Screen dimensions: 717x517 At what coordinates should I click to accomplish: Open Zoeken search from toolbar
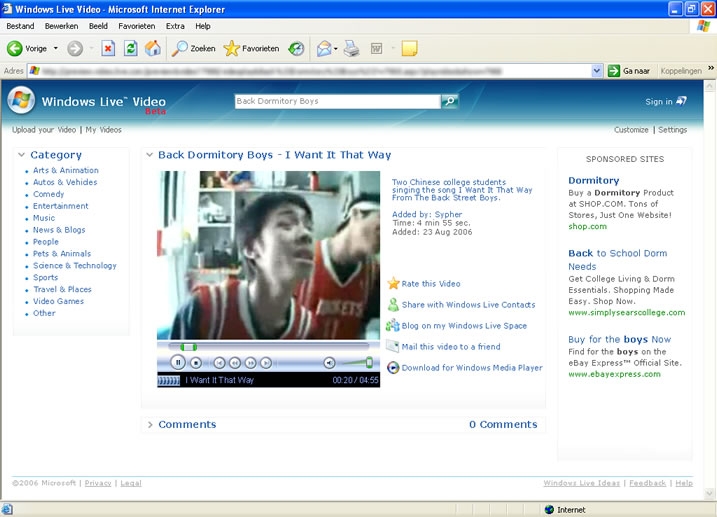click(193, 48)
